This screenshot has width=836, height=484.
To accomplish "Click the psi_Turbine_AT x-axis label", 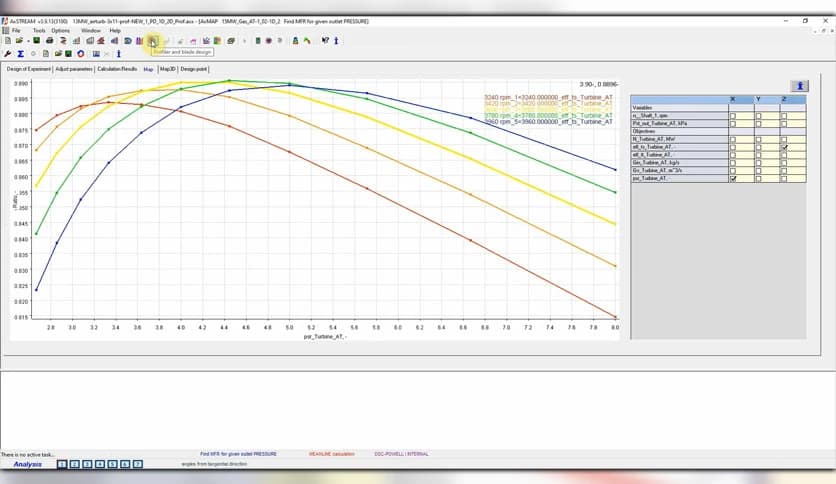I will 325,337.
